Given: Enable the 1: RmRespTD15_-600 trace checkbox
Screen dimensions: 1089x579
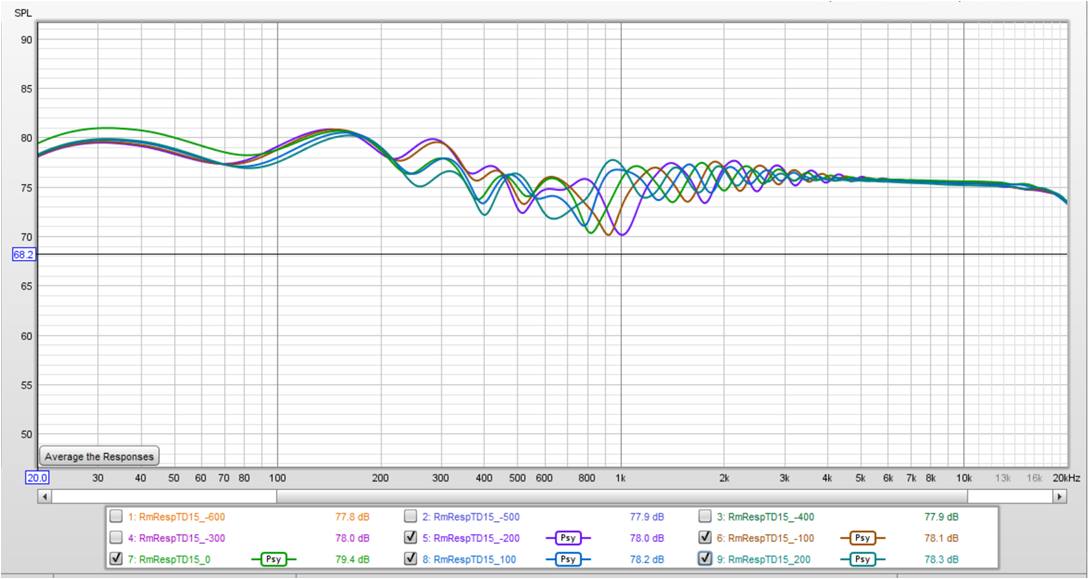Looking at the screenshot, I should (x=117, y=516).
